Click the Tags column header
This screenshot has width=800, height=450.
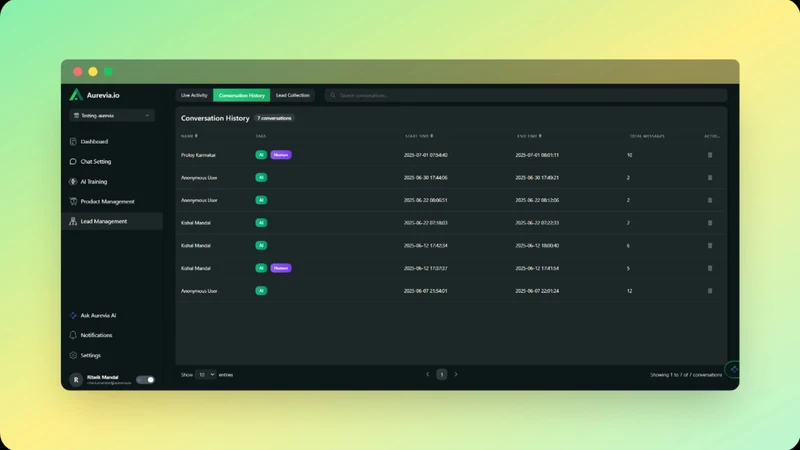point(261,136)
